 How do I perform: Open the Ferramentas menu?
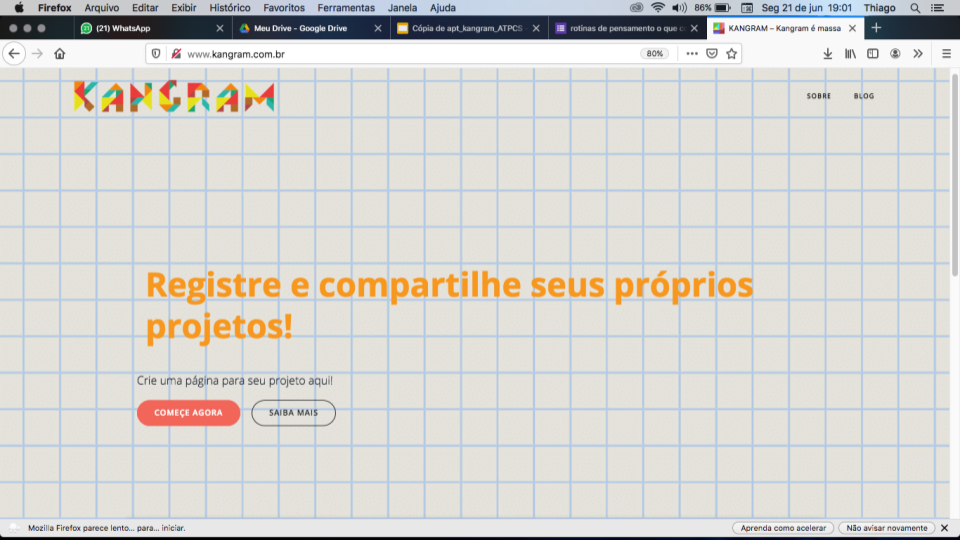coord(346,8)
